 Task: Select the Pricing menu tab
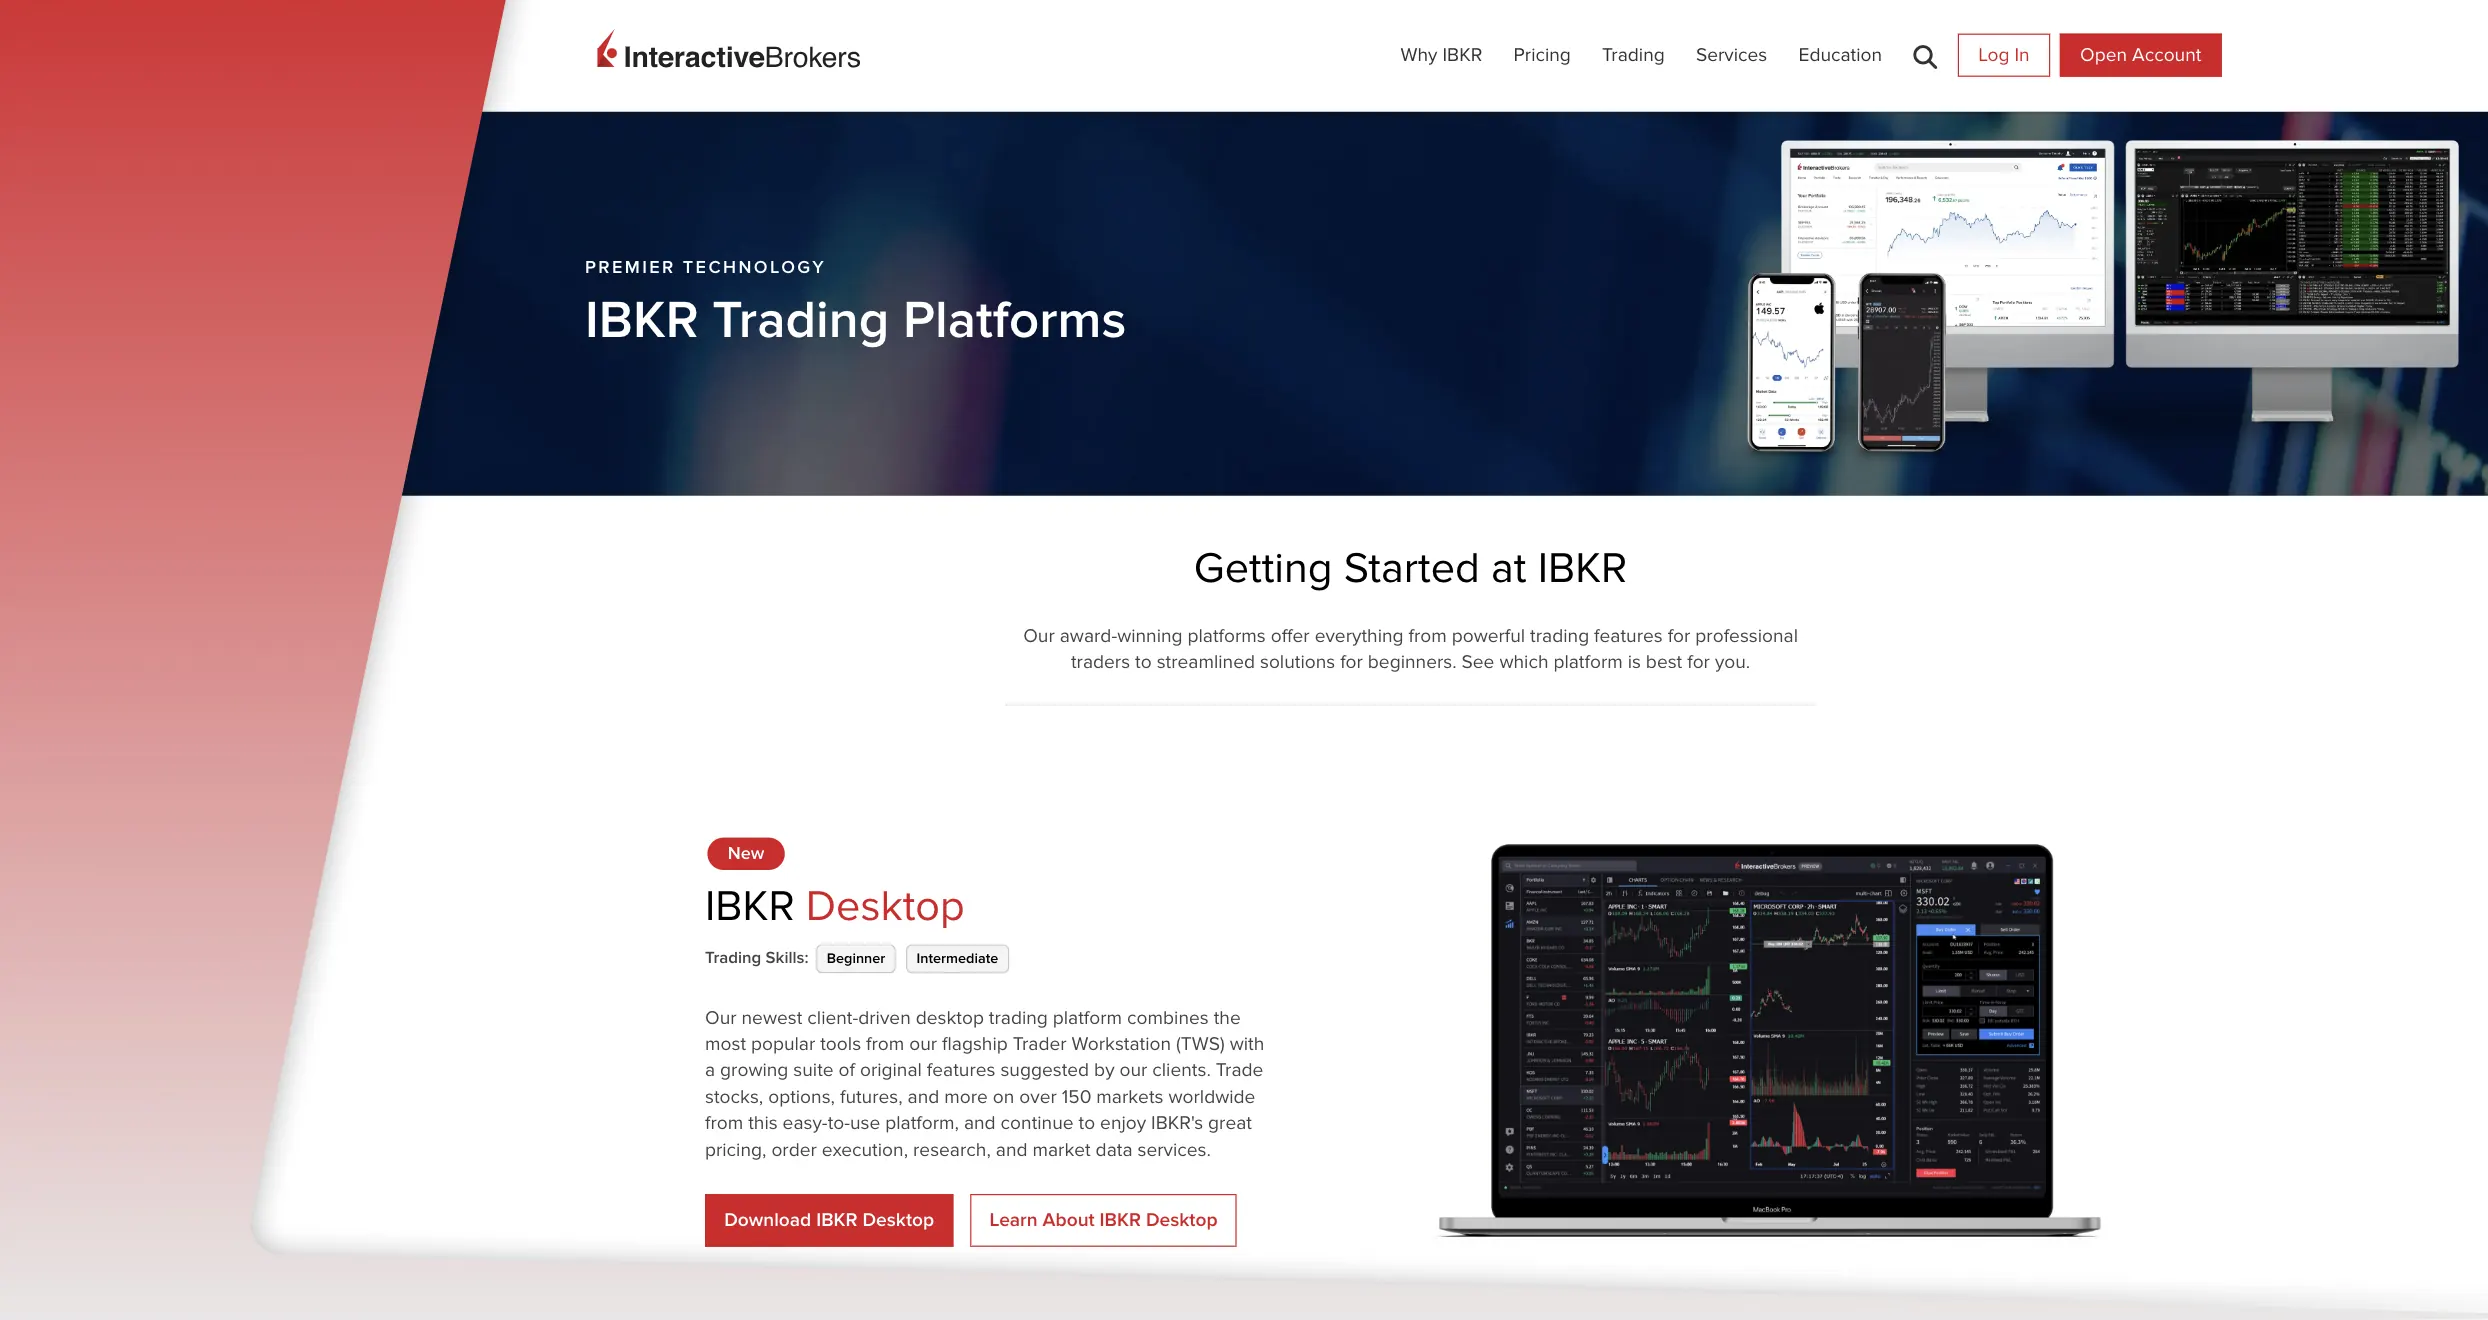click(x=1542, y=54)
